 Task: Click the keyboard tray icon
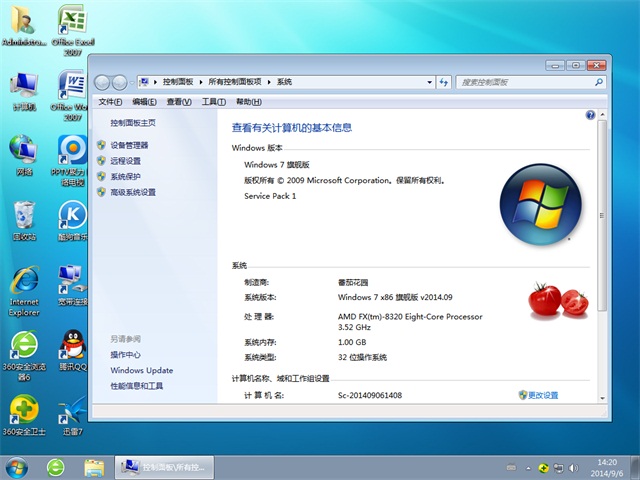tap(511, 468)
